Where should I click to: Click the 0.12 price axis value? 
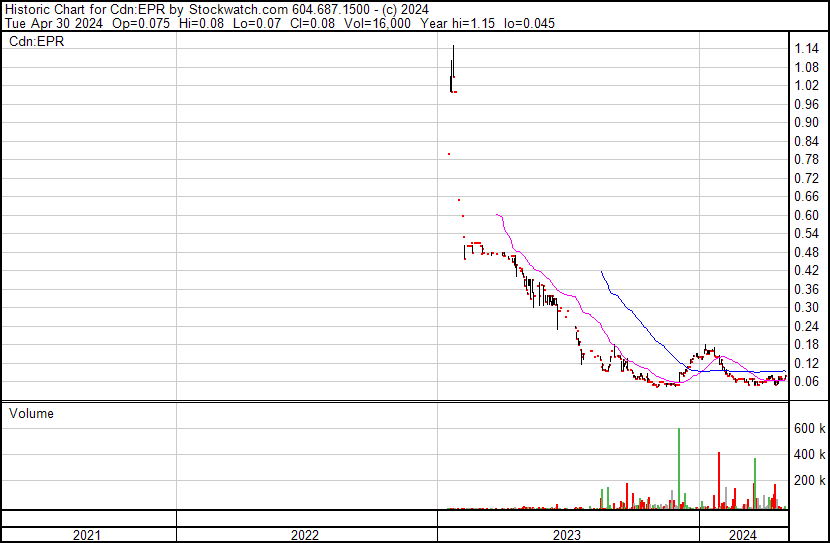point(807,364)
